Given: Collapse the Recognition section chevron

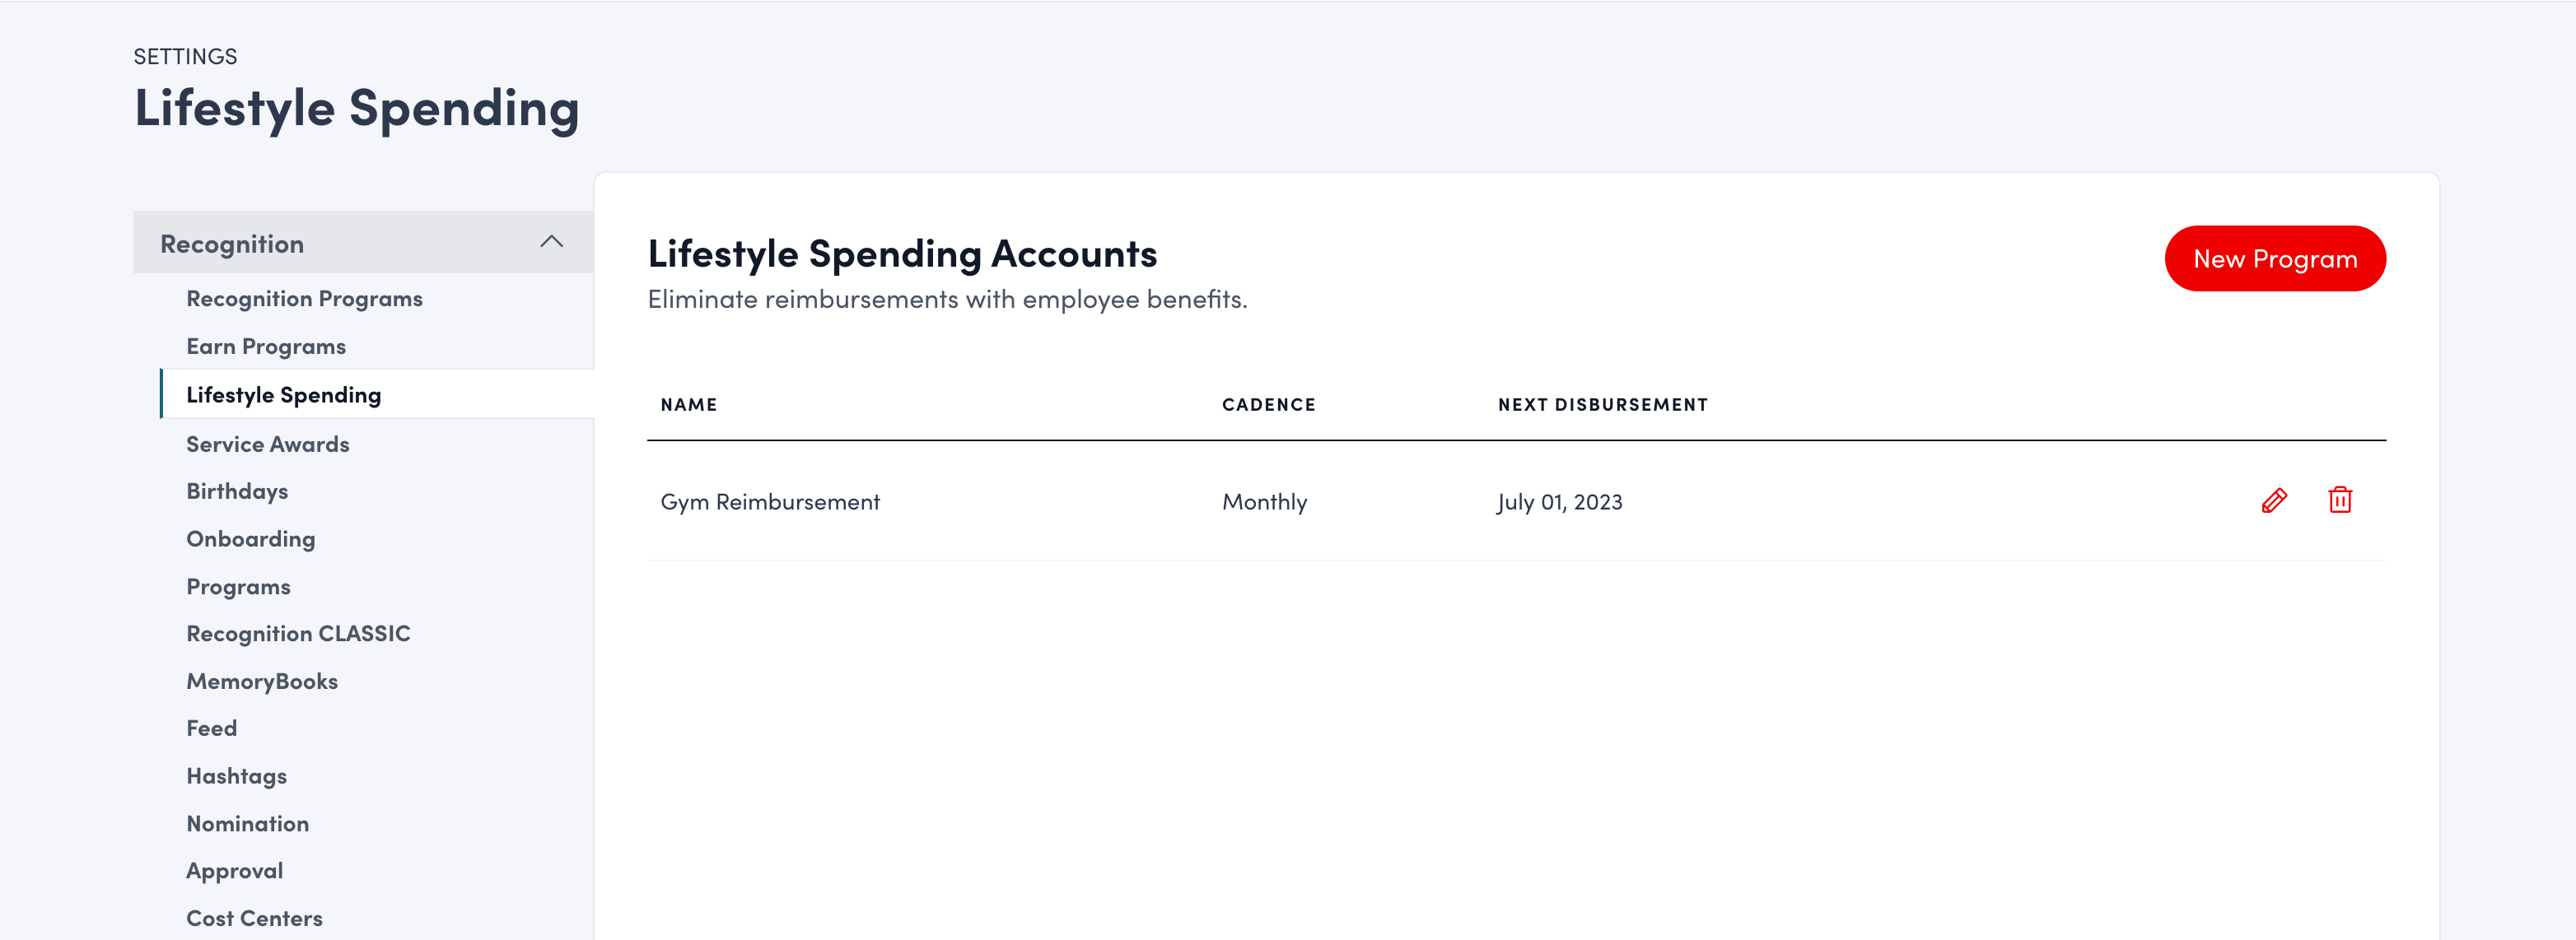Looking at the screenshot, I should point(551,242).
